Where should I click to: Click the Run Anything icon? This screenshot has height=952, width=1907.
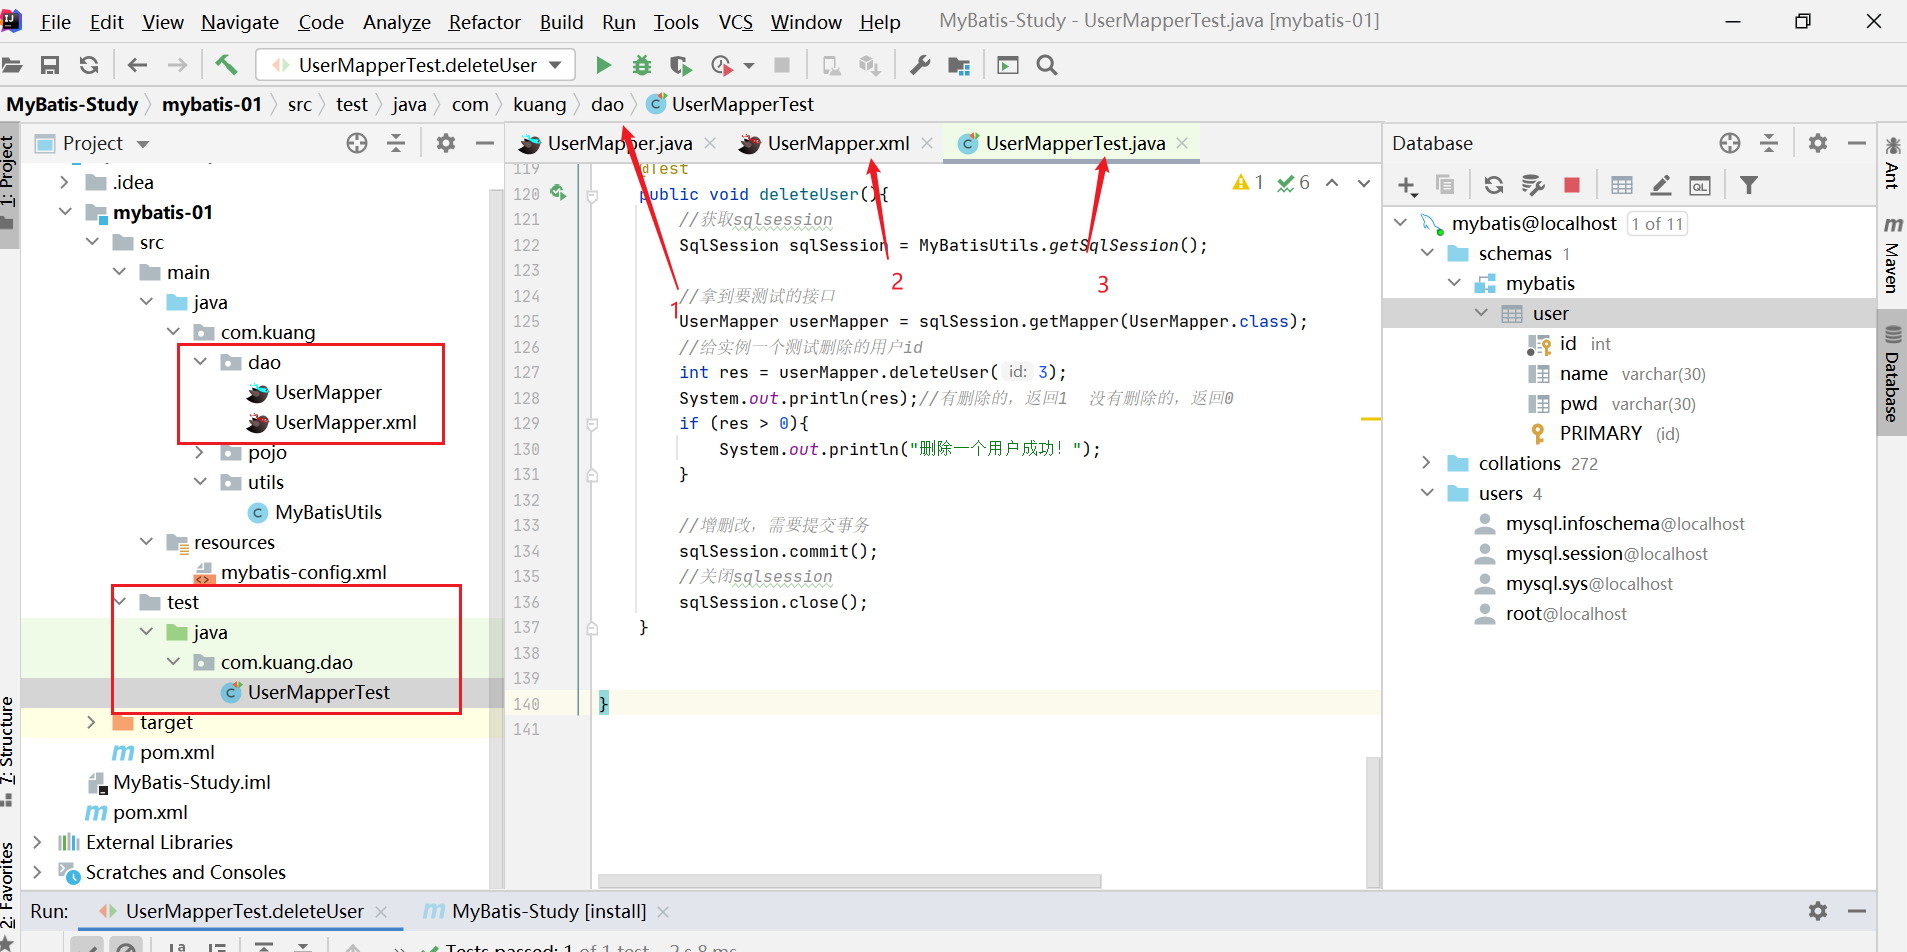pyautogui.click(x=1008, y=65)
